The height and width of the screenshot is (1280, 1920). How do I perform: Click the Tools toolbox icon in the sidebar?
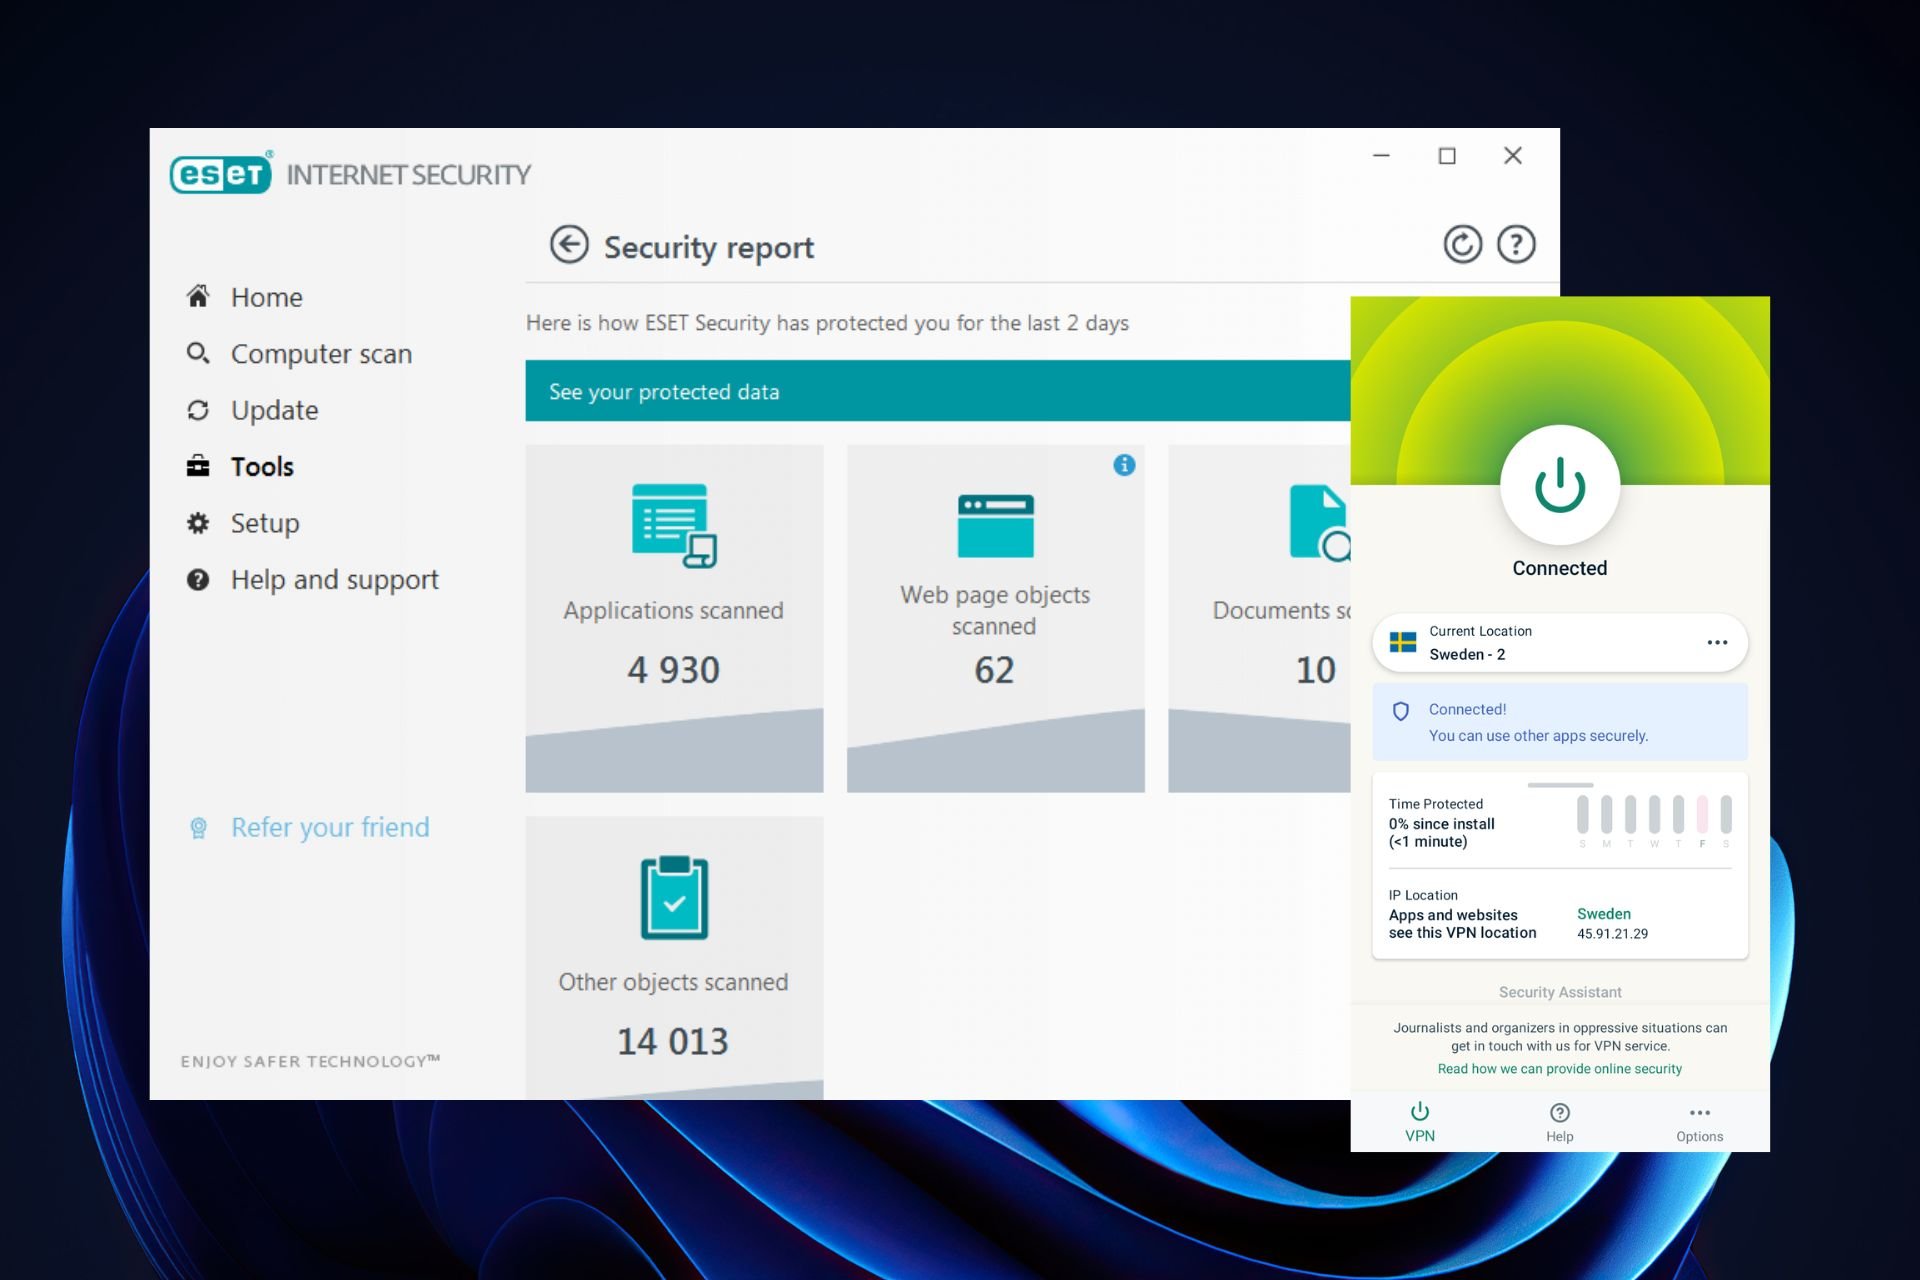(x=198, y=466)
